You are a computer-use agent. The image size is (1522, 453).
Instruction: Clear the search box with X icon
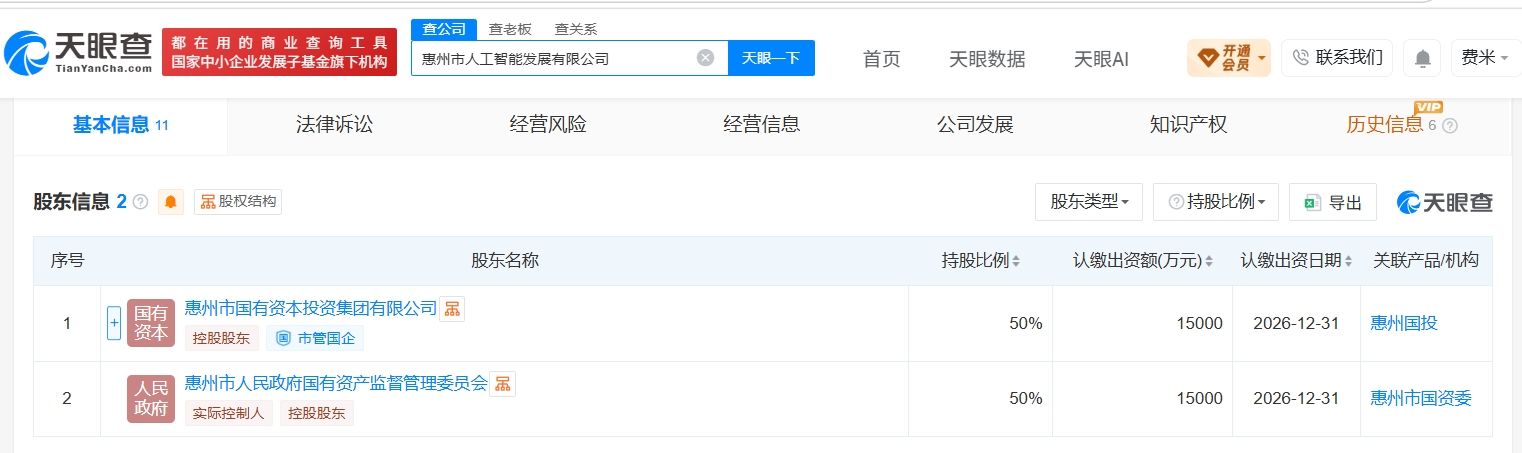click(x=705, y=58)
